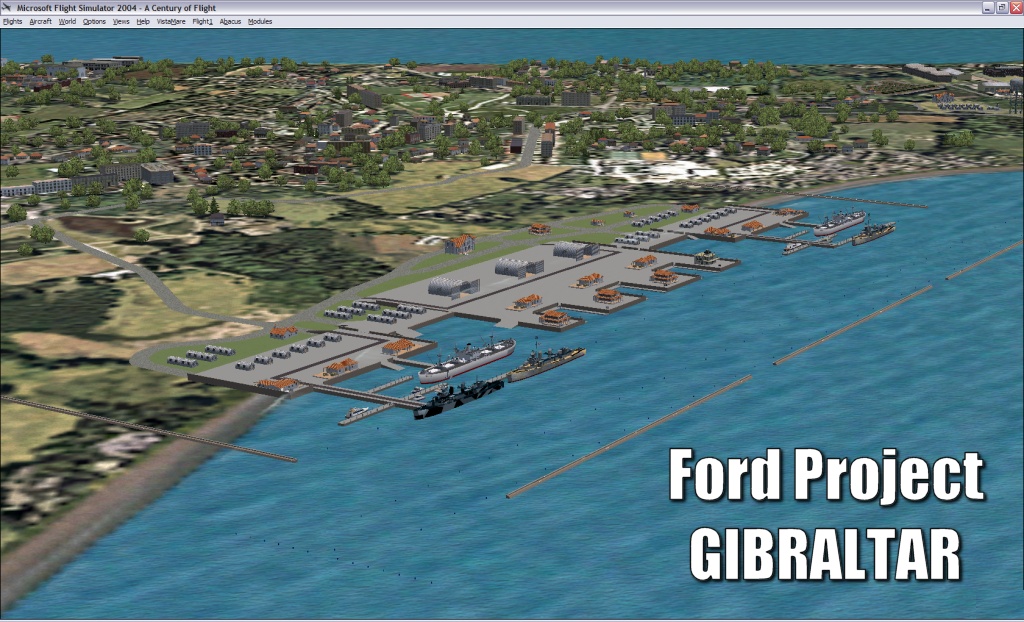Restore down the Flight Simulator window
The image size is (1024, 622).
[1002, 8]
